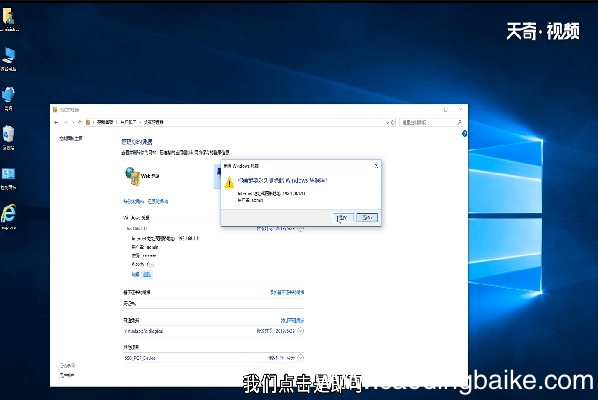This screenshot has height=400, width=598.
Task: Select SSO_POP_Device credential row
Action: [x=214, y=358]
